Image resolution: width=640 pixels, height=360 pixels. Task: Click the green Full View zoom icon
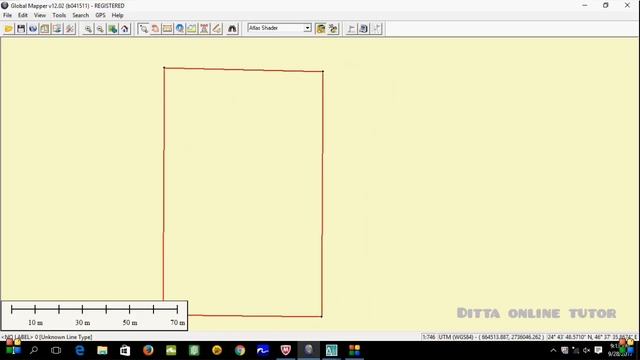112,29
